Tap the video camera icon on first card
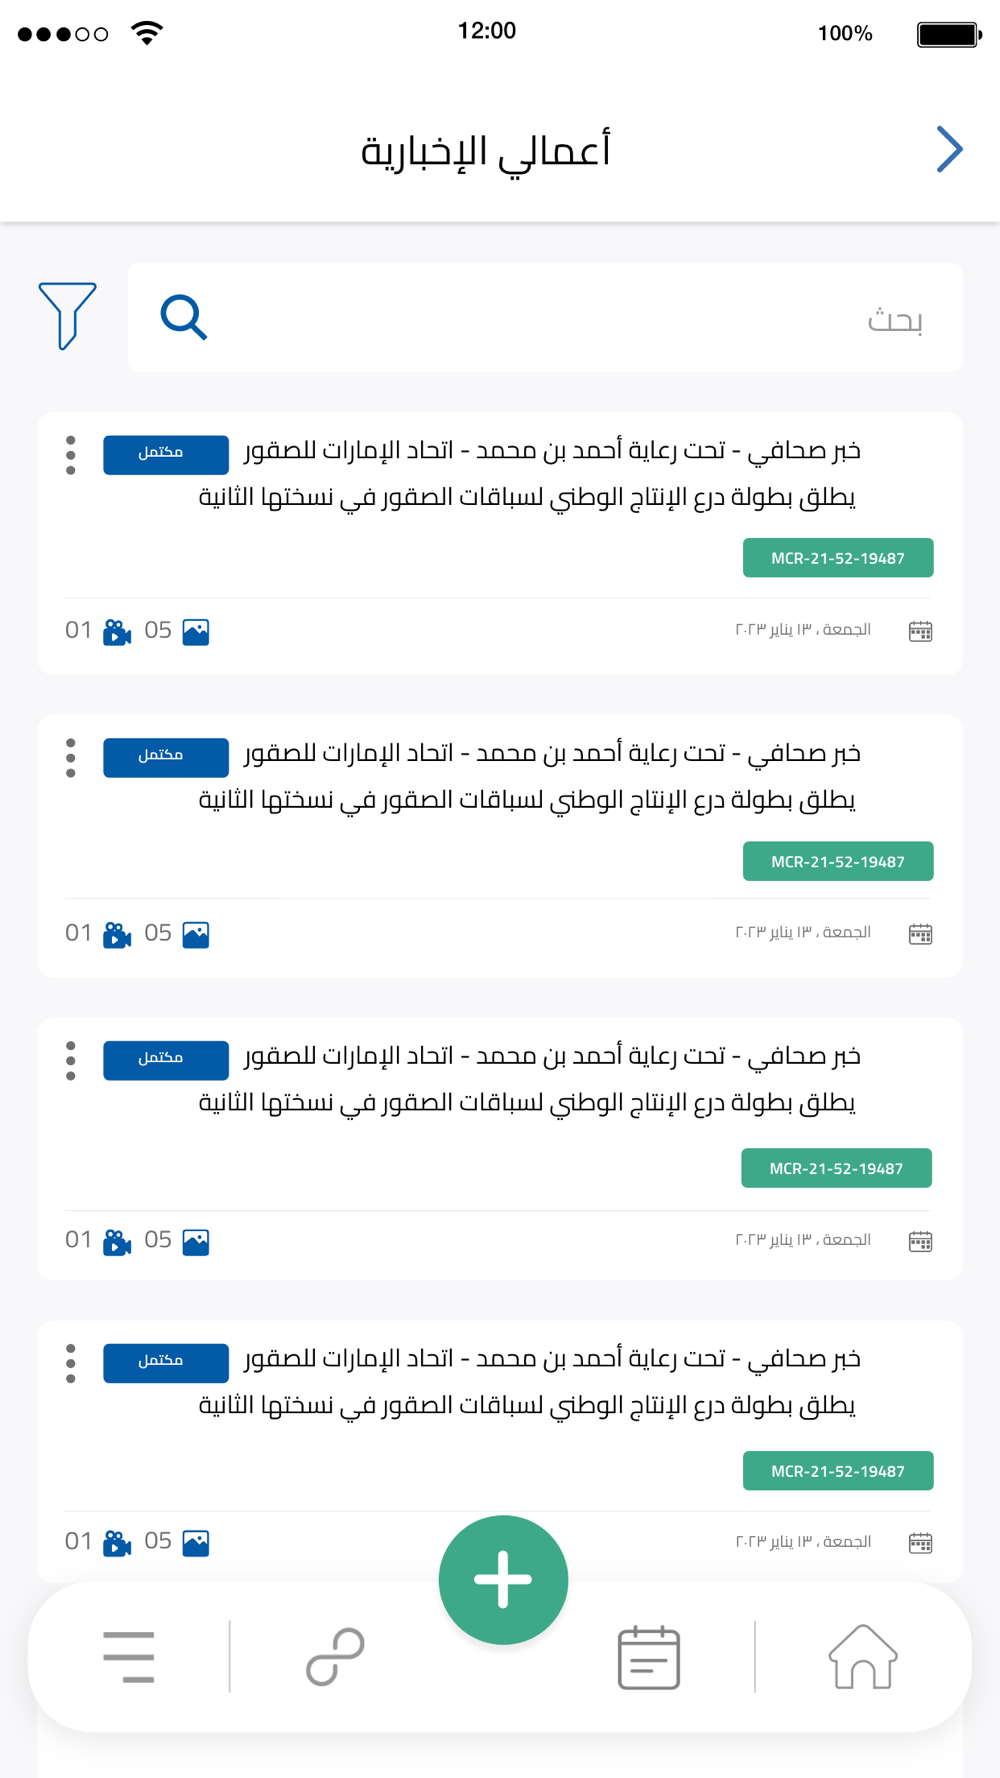Viewport: 1000px width, 1778px height. 117,632
